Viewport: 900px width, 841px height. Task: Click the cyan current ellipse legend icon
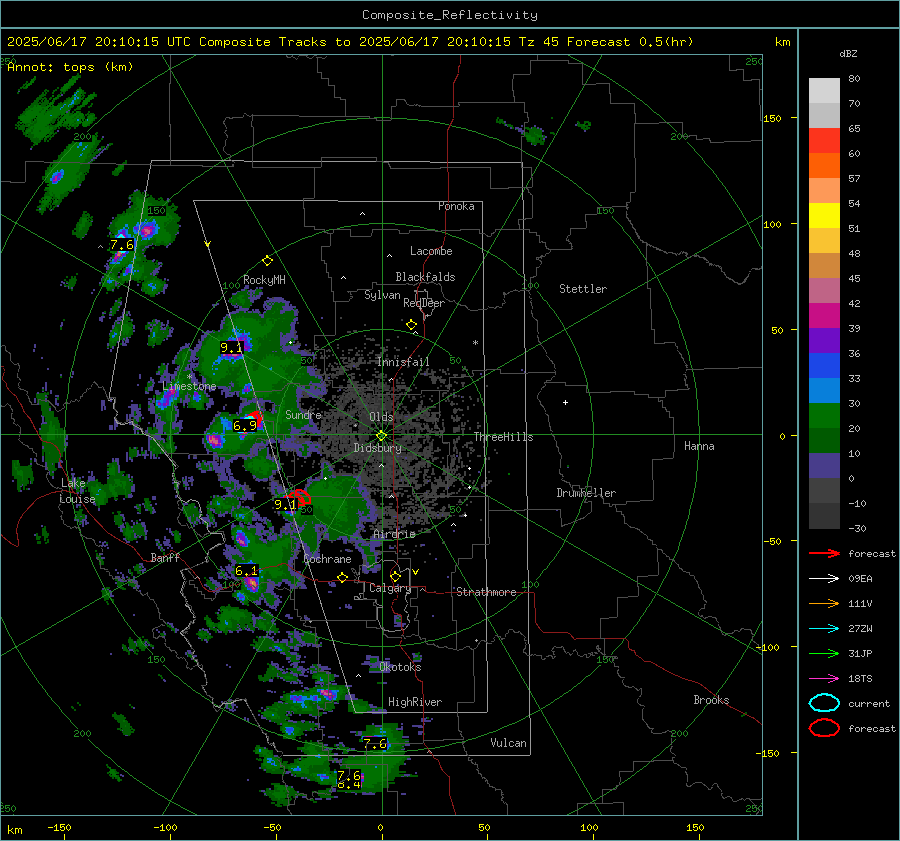(x=824, y=703)
